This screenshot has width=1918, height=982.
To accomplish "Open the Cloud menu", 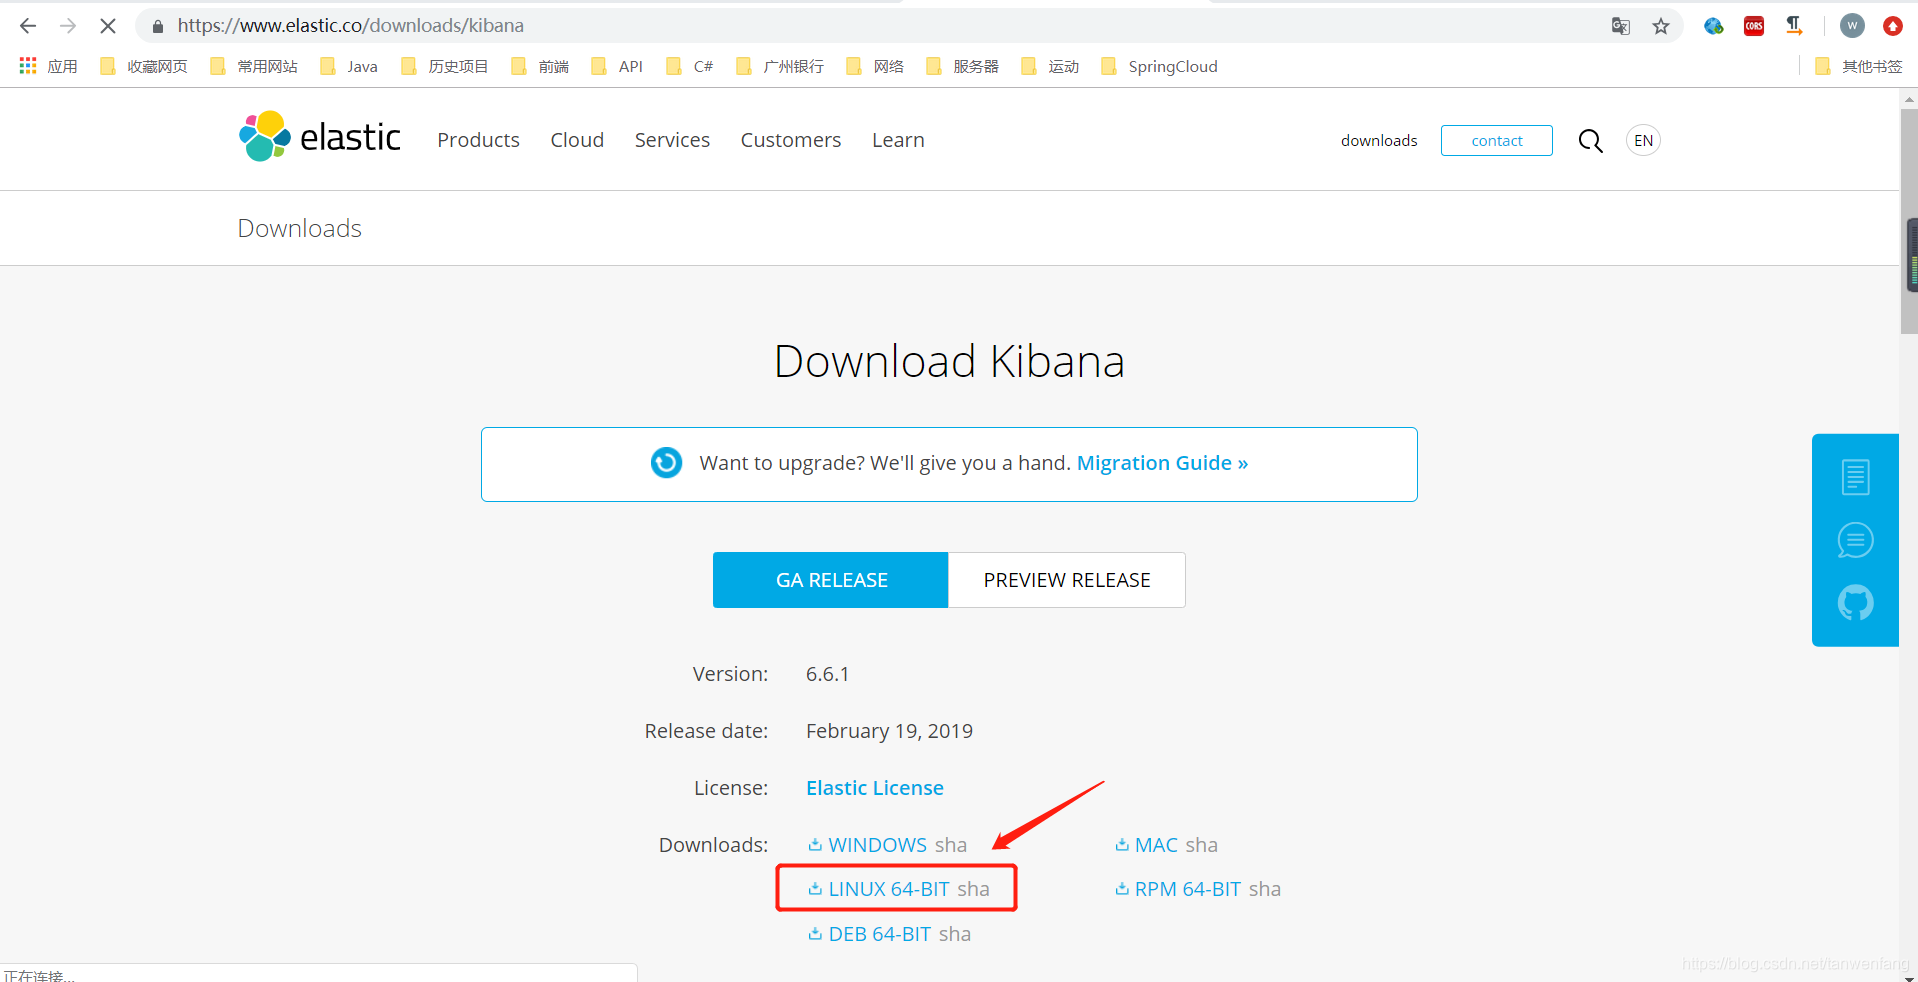I will (577, 140).
